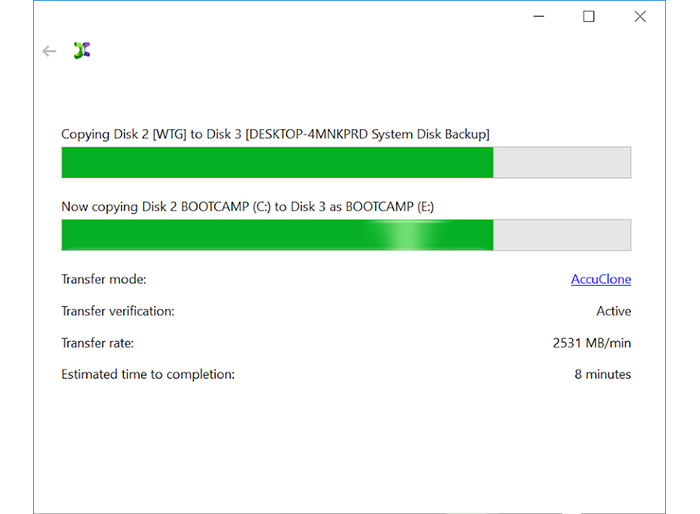Viewport: 700px width, 514px height.
Task: Close the disk copy window
Action: pyautogui.click(x=640, y=17)
